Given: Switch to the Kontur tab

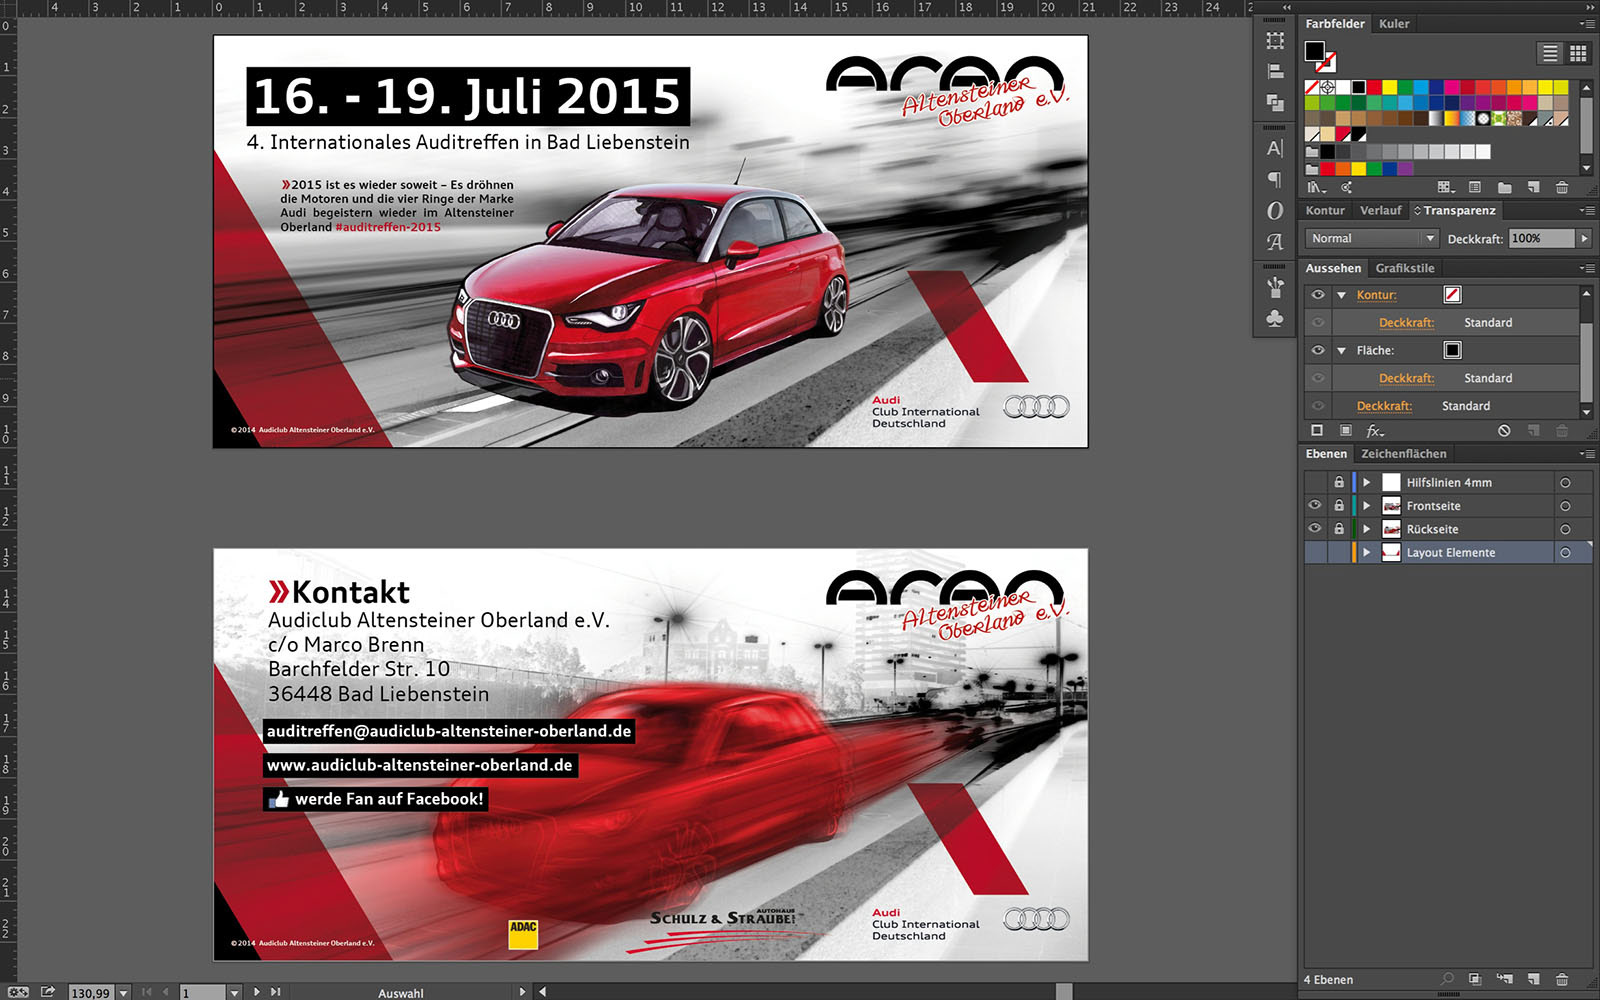Looking at the screenshot, I should point(1325,211).
